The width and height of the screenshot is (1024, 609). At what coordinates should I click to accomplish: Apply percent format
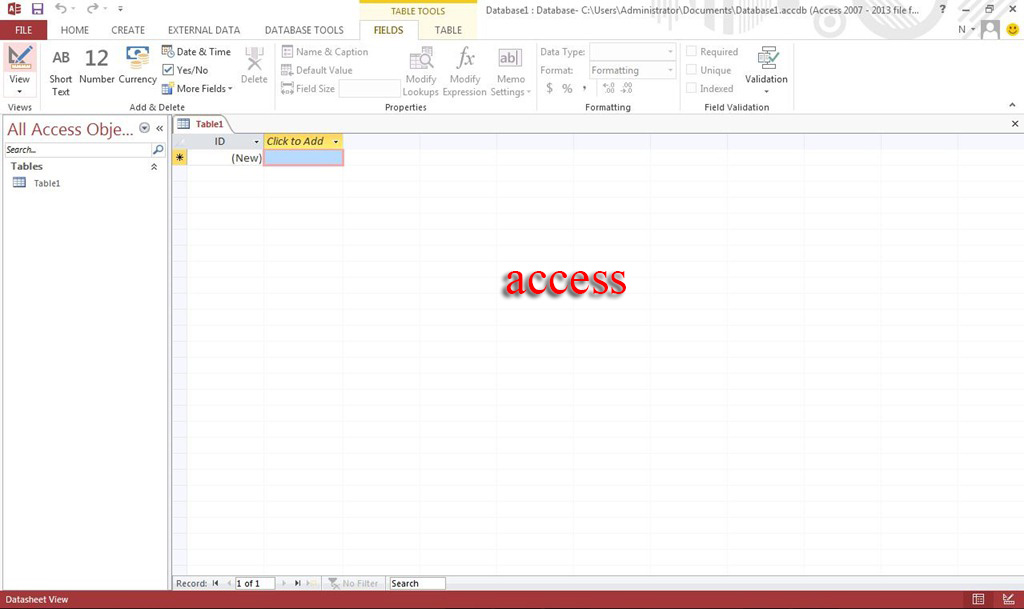click(x=567, y=87)
